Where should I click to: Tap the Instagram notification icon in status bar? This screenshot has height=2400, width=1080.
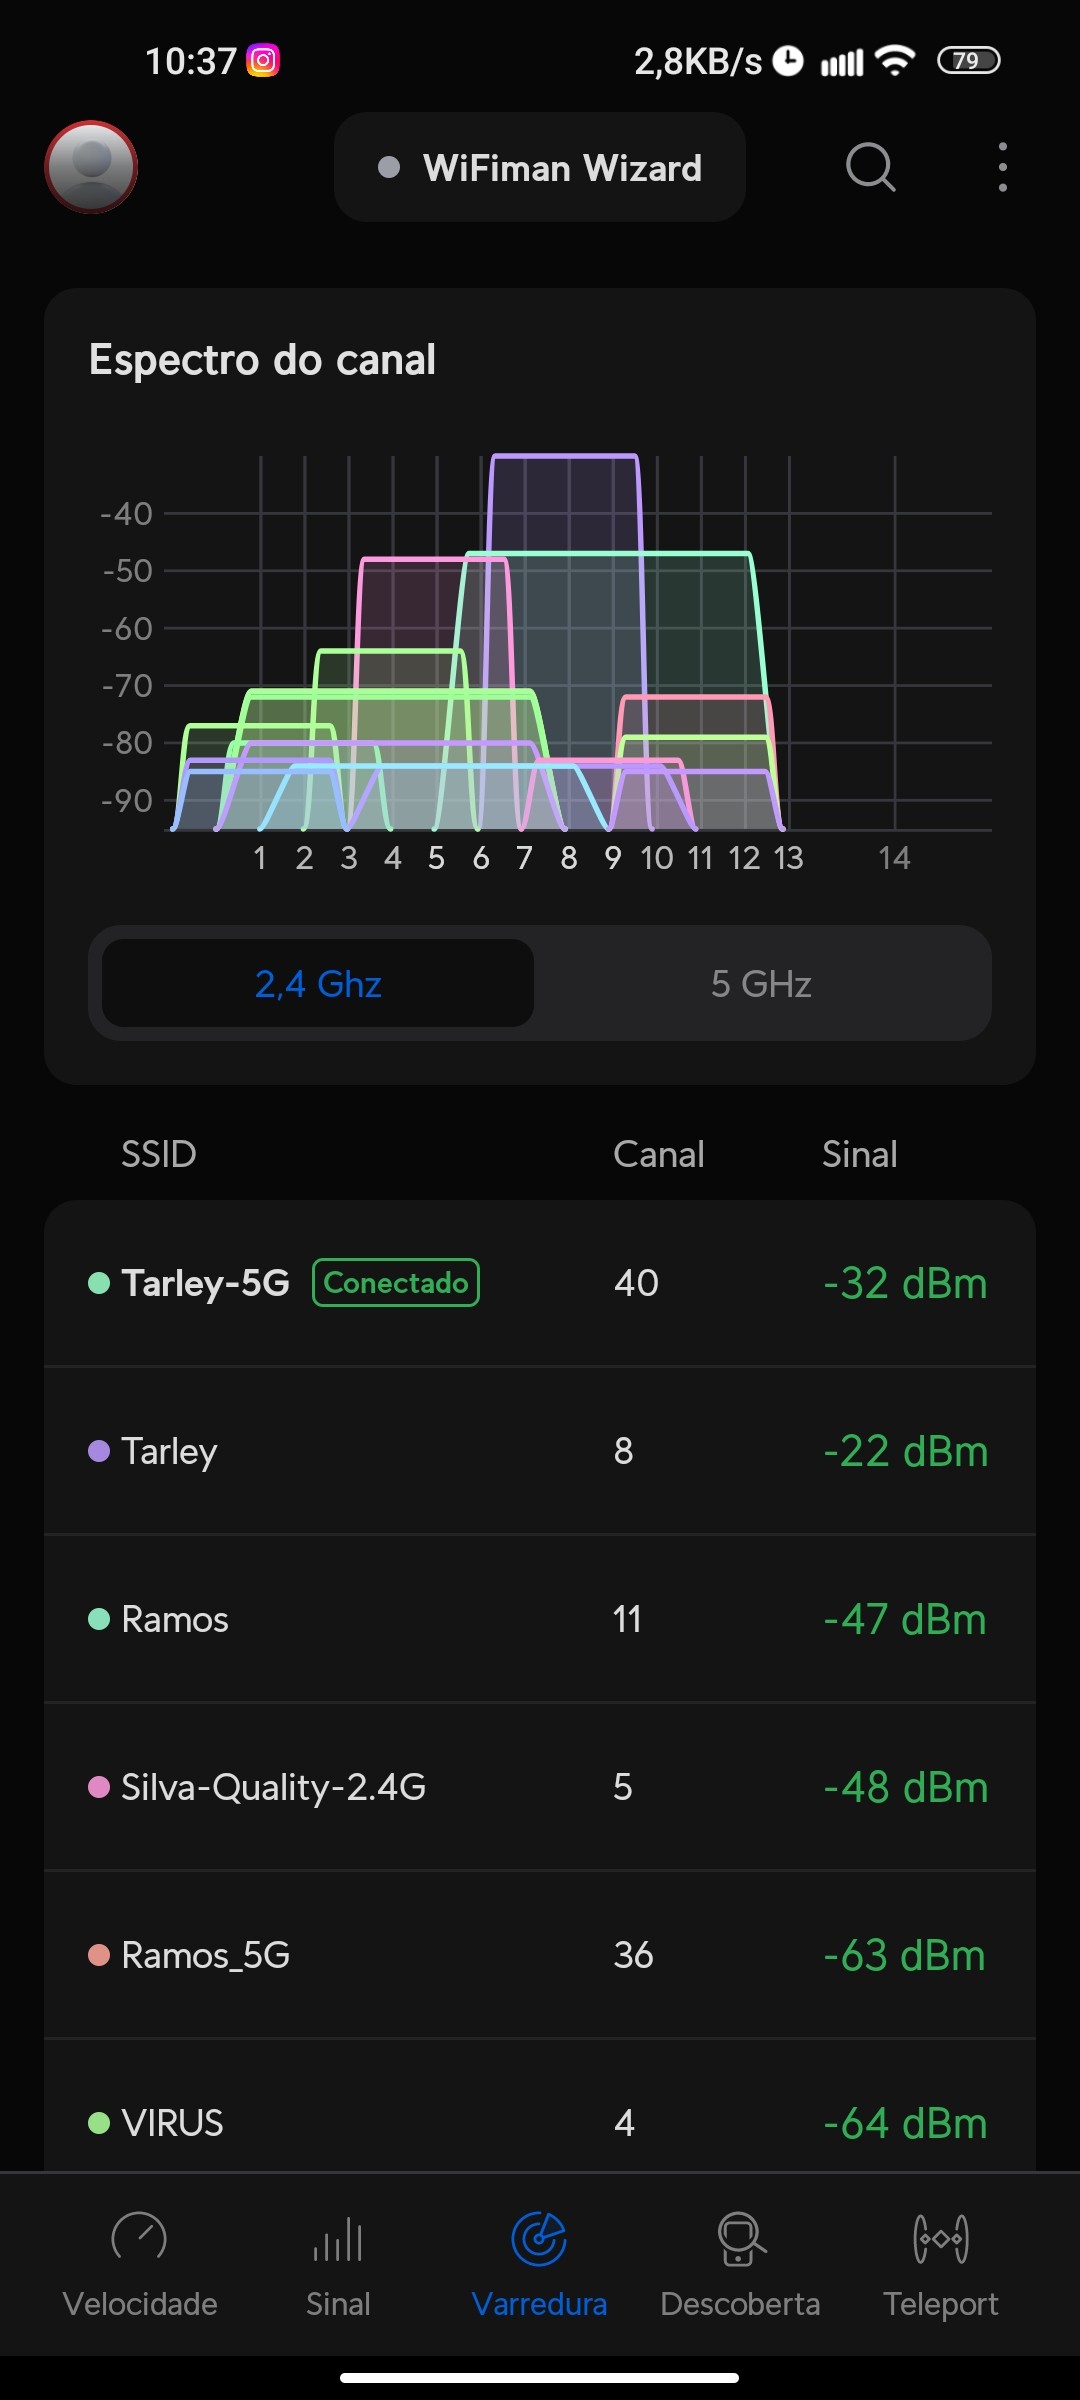pos(263,61)
